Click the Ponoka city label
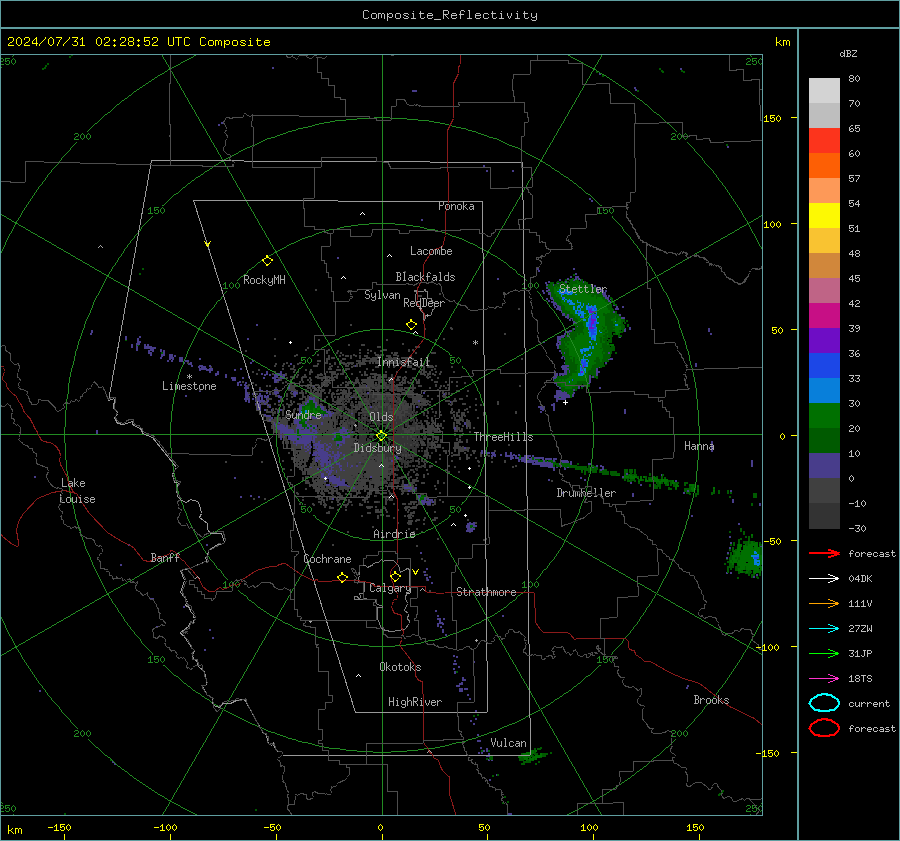 [456, 206]
